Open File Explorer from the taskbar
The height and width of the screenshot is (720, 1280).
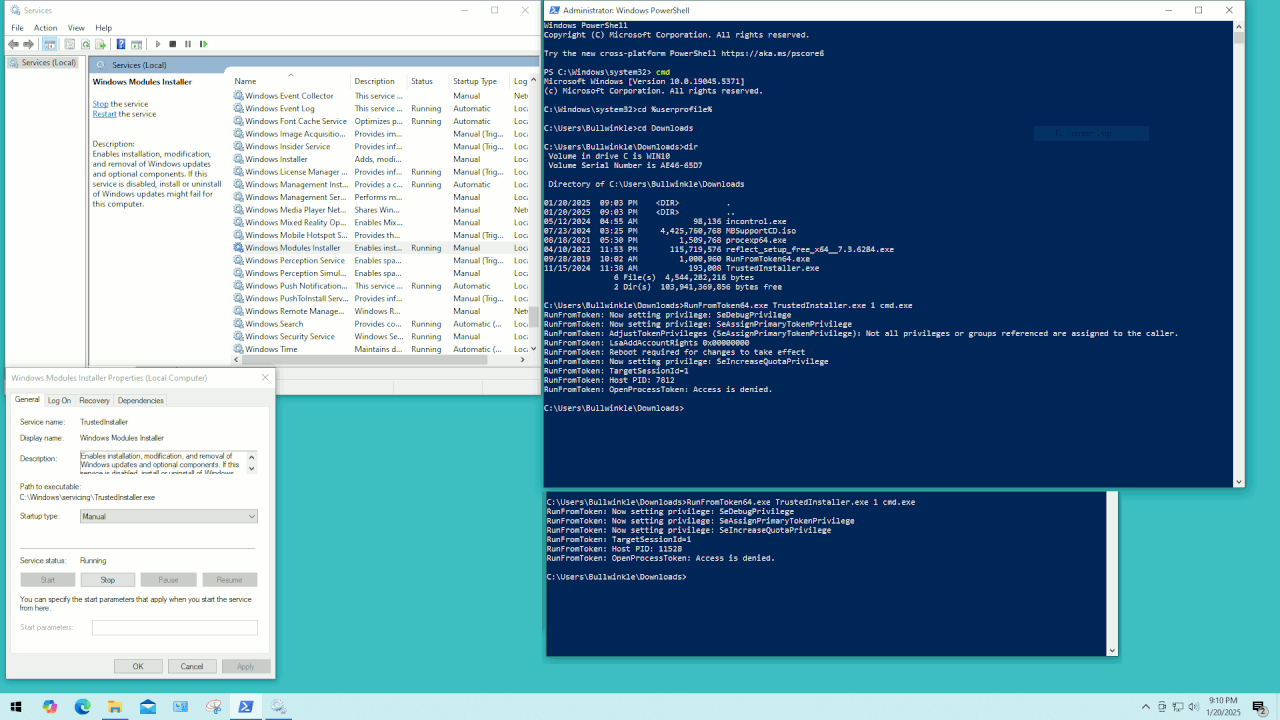[x=115, y=707]
